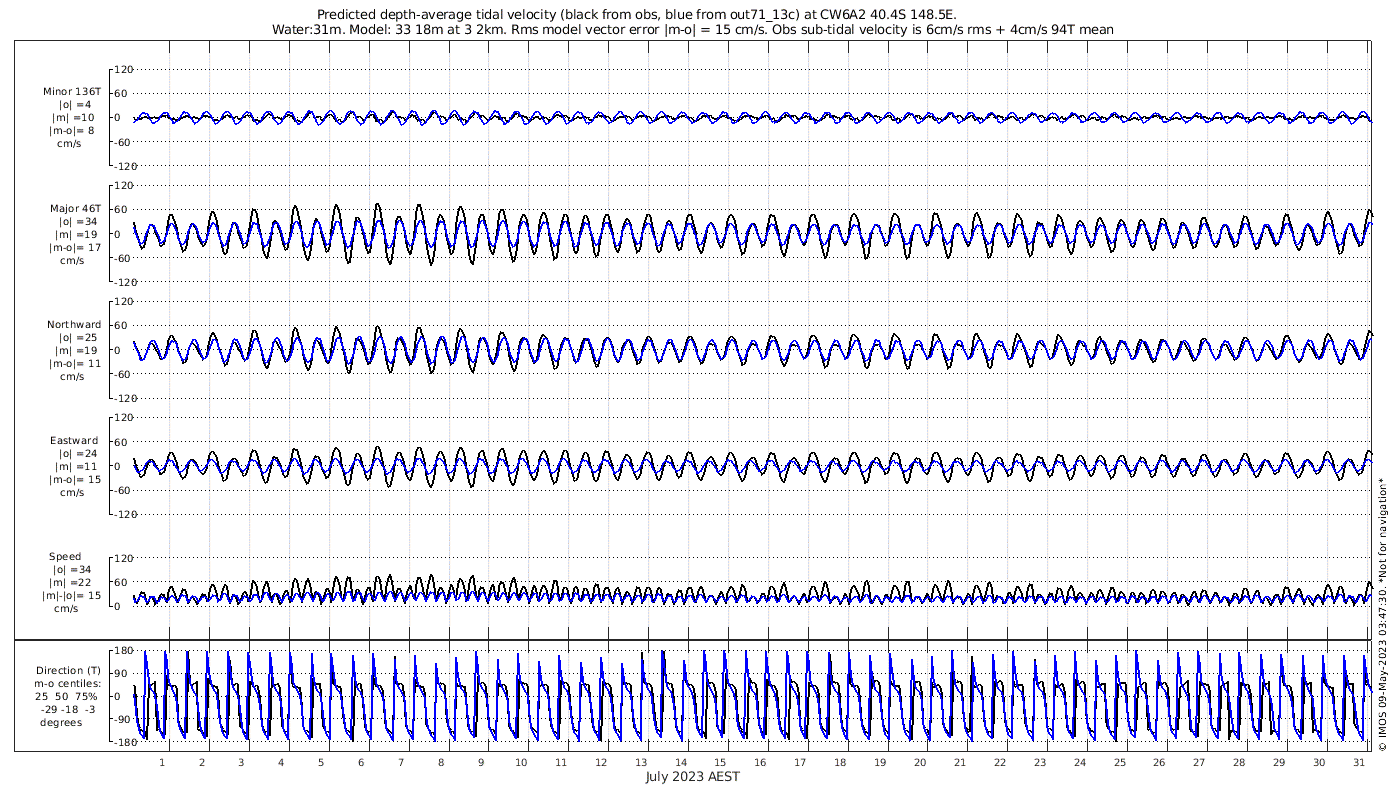The height and width of the screenshot is (800, 1400).
Task: Click day 31 on the x-axis
Action: coord(1359,762)
